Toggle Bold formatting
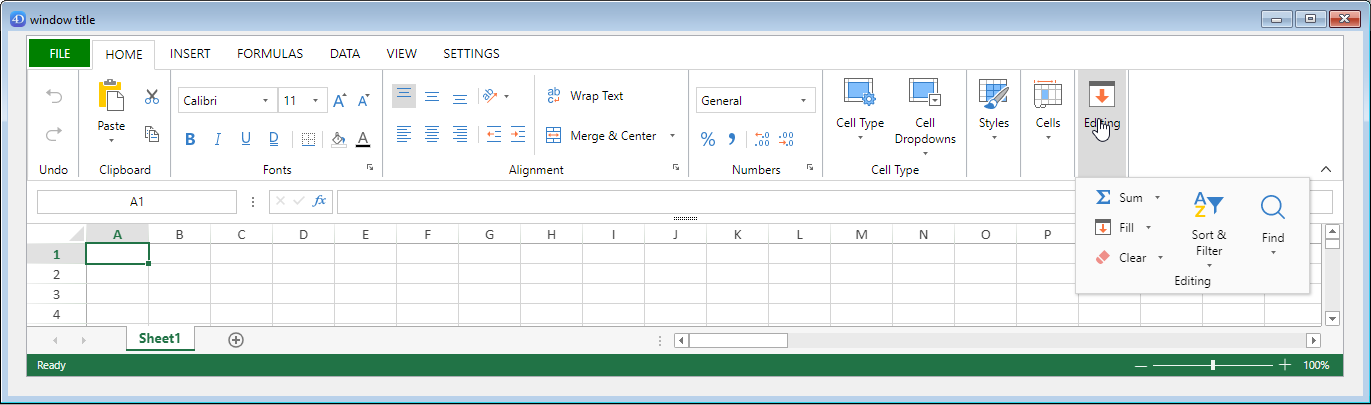 coord(190,139)
